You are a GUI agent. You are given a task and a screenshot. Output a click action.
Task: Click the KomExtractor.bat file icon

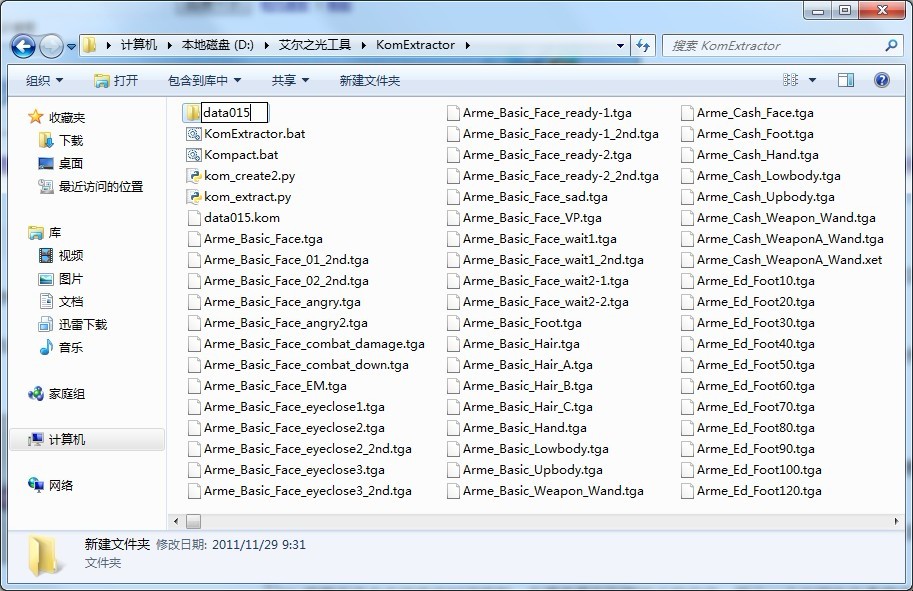[x=194, y=134]
